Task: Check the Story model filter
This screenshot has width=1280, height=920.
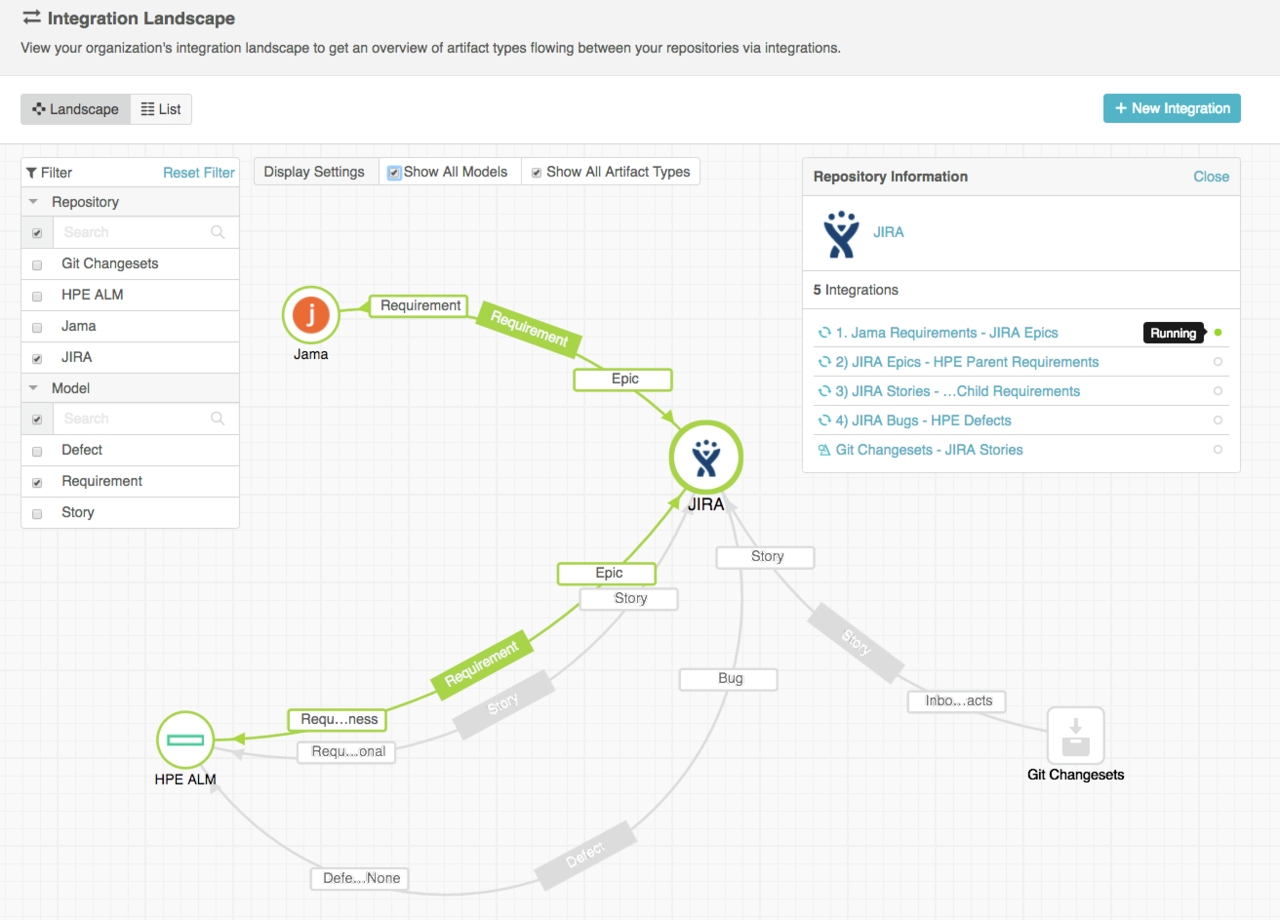Action: (36, 512)
